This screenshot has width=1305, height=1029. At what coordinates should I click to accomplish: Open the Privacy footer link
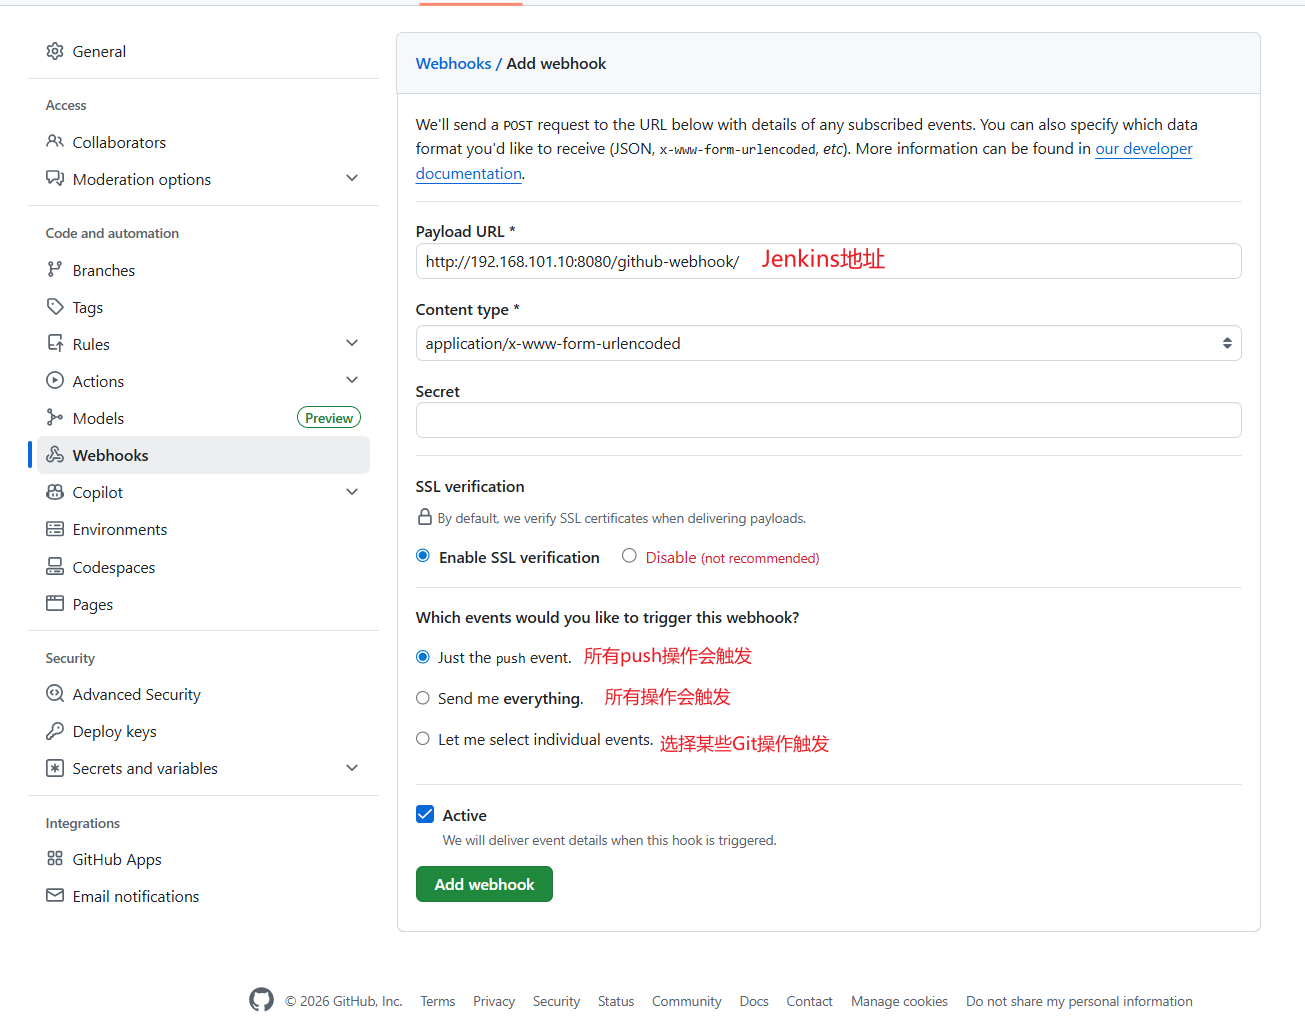pyautogui.click(x=494, y=1001)
